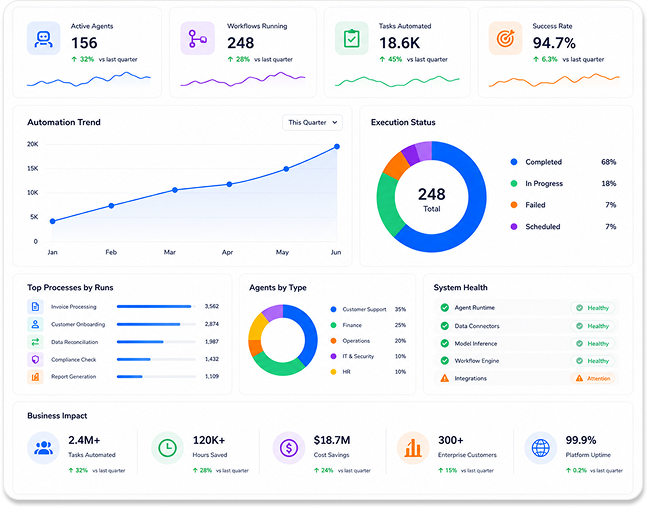The image size is (648, 508).
Task: Click the Success Rate target icon
Action: (505, 38)
